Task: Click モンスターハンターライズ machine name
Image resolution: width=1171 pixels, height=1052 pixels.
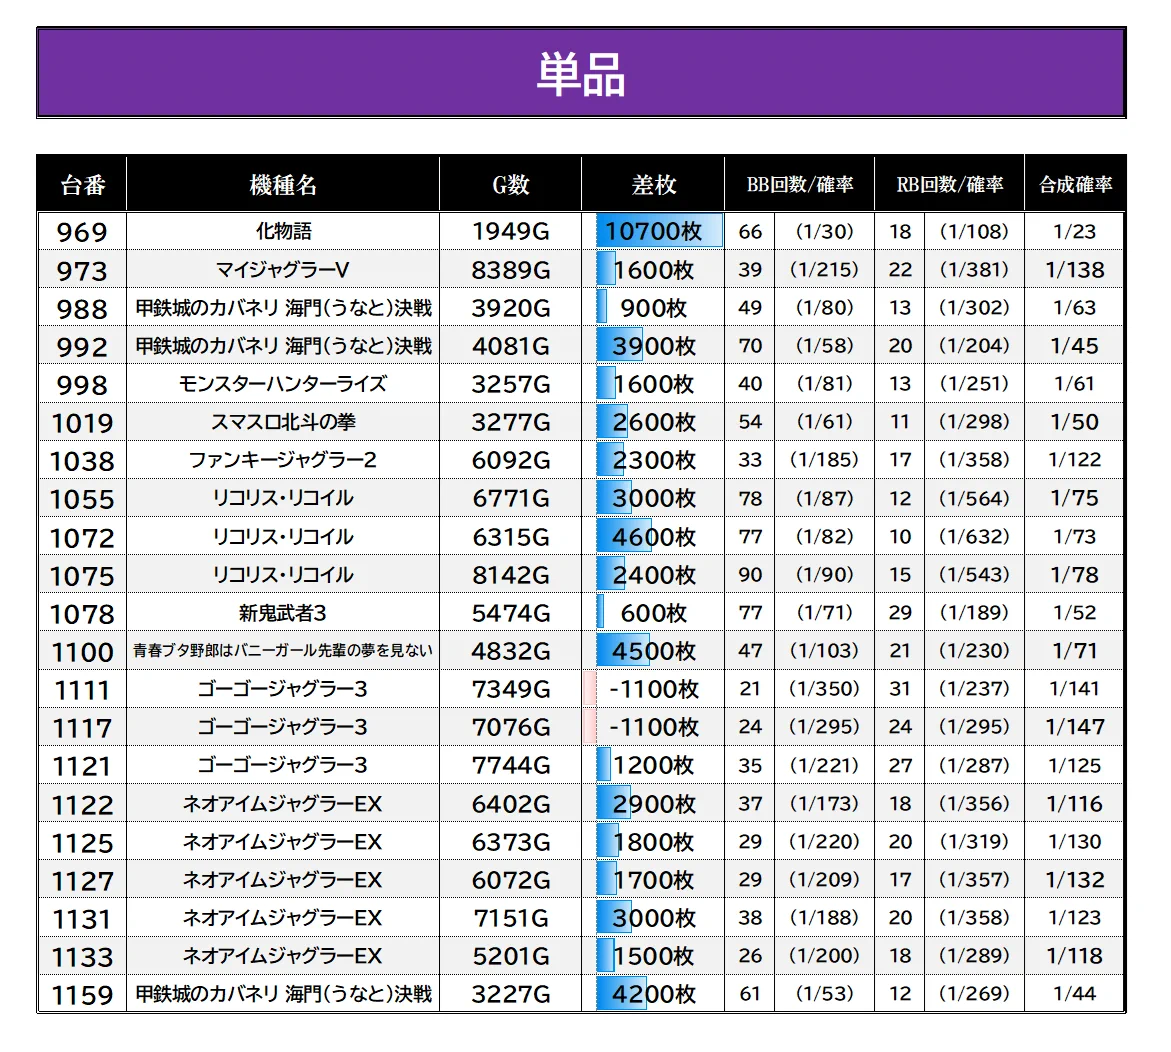Action: point(283,384)
